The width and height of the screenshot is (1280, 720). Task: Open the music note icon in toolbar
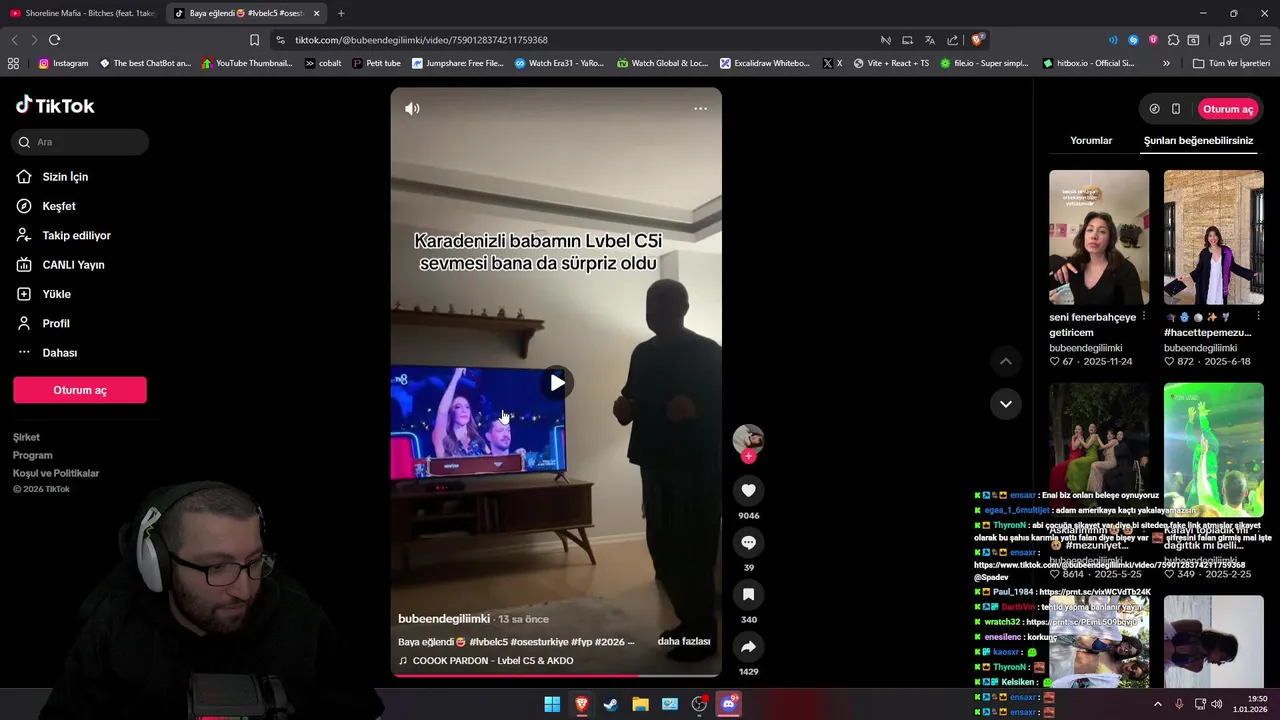(x=1225, y=40)
